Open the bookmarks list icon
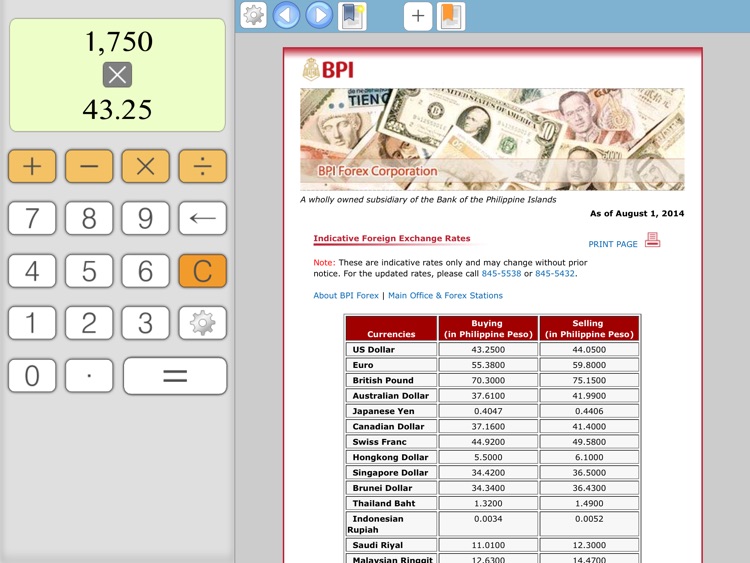The width and height of the screenshot is (750, 563). click(x=352, y=16)
